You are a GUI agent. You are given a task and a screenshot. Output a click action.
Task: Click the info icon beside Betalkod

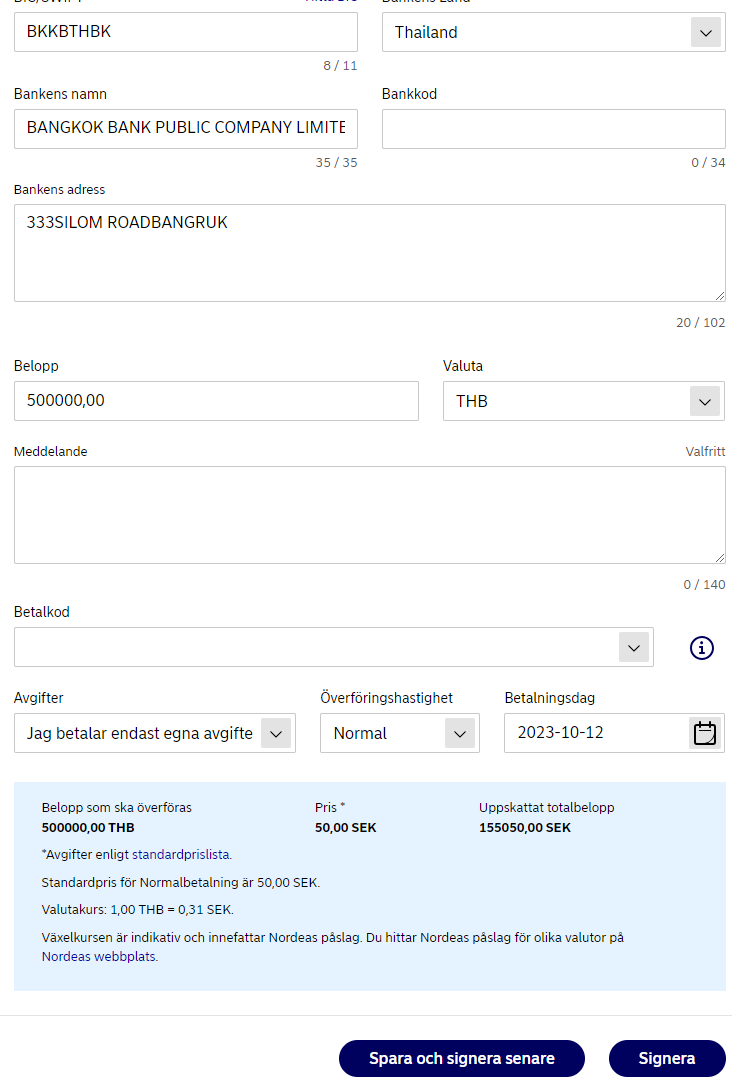click(x=702, y=648)
